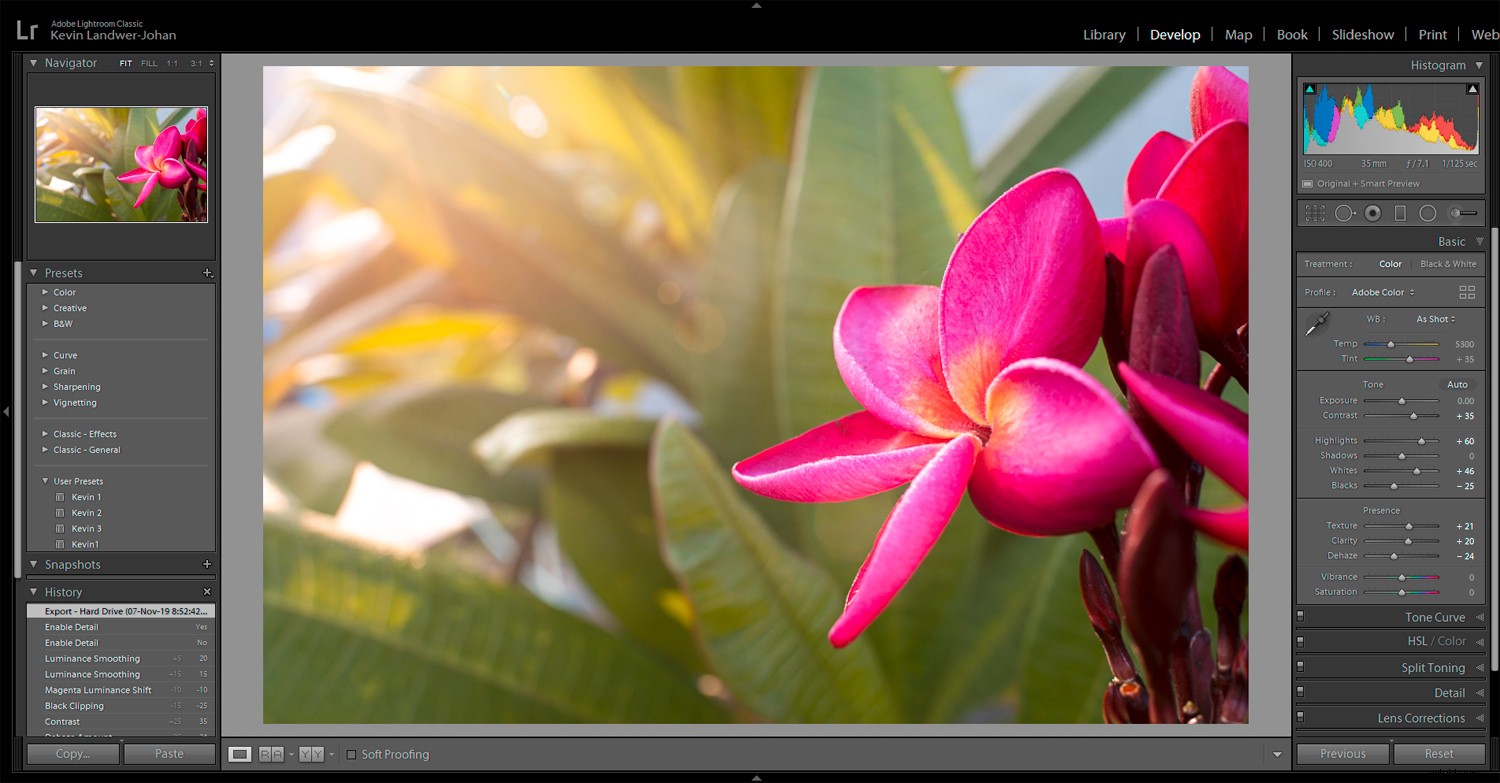Select the Crop Overlay tool
This screenshot has width=1500, height=783.
(1314, 212)
